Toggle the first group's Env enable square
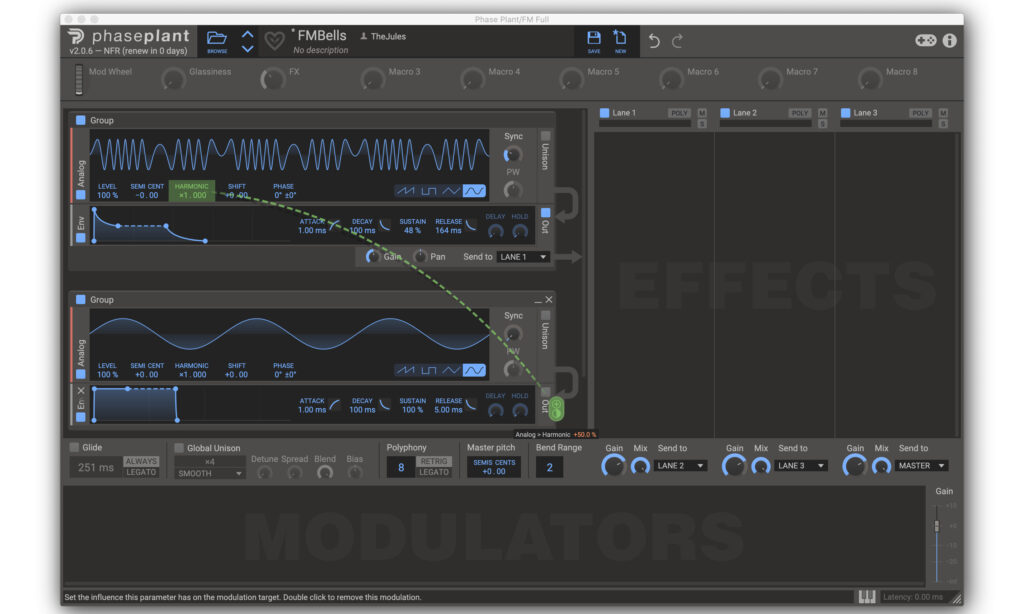1024x614 pixels. coord(81,238)
